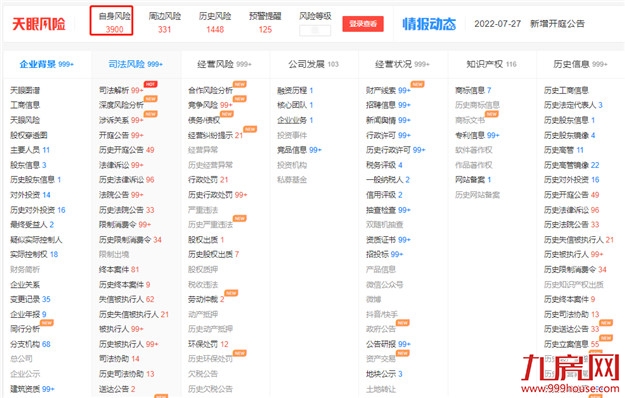
Task: Open 最终受益人 2
Action: [32, 225]
